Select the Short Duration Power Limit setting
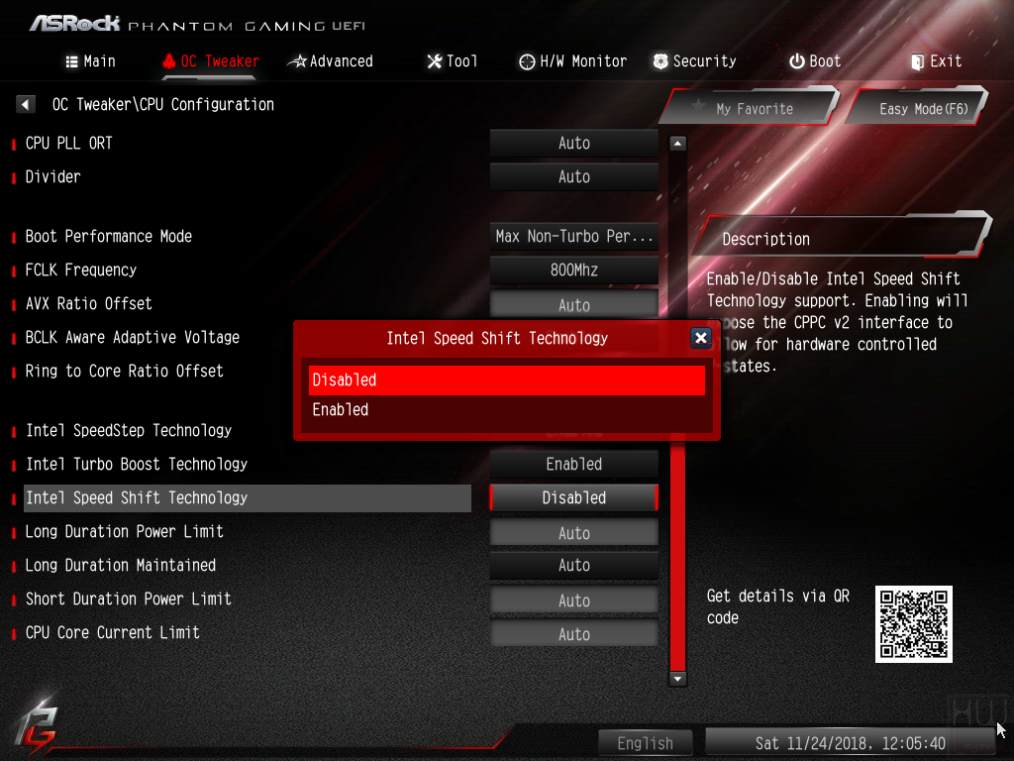 pos(128,599)
